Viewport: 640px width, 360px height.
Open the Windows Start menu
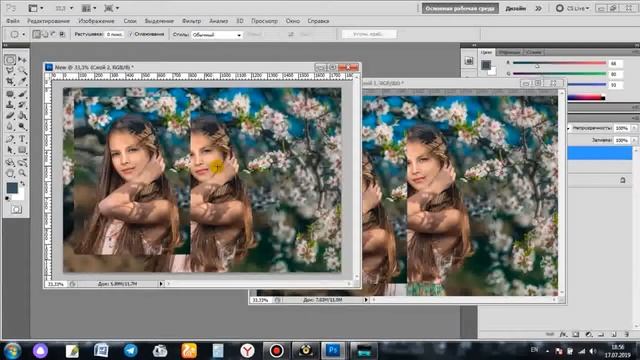[12, 351]
